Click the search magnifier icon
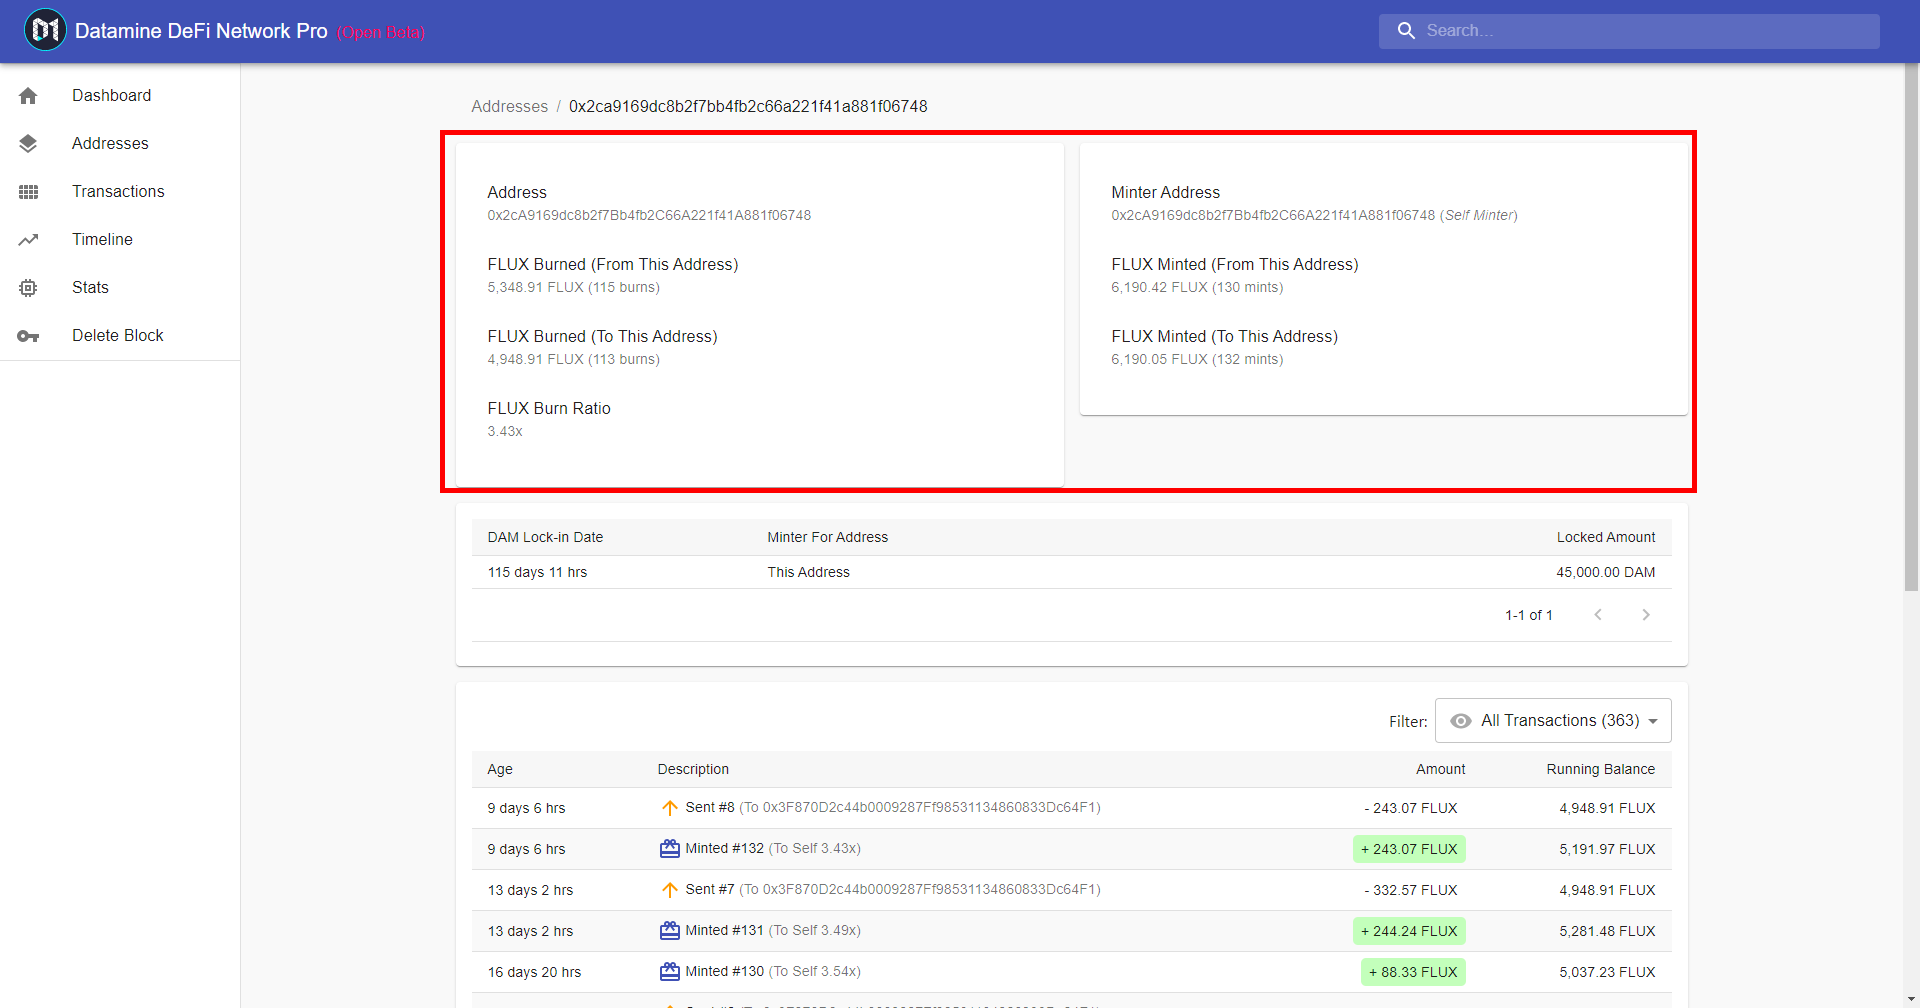This screenshot has width=1920, height=1008. [1406, 31]
